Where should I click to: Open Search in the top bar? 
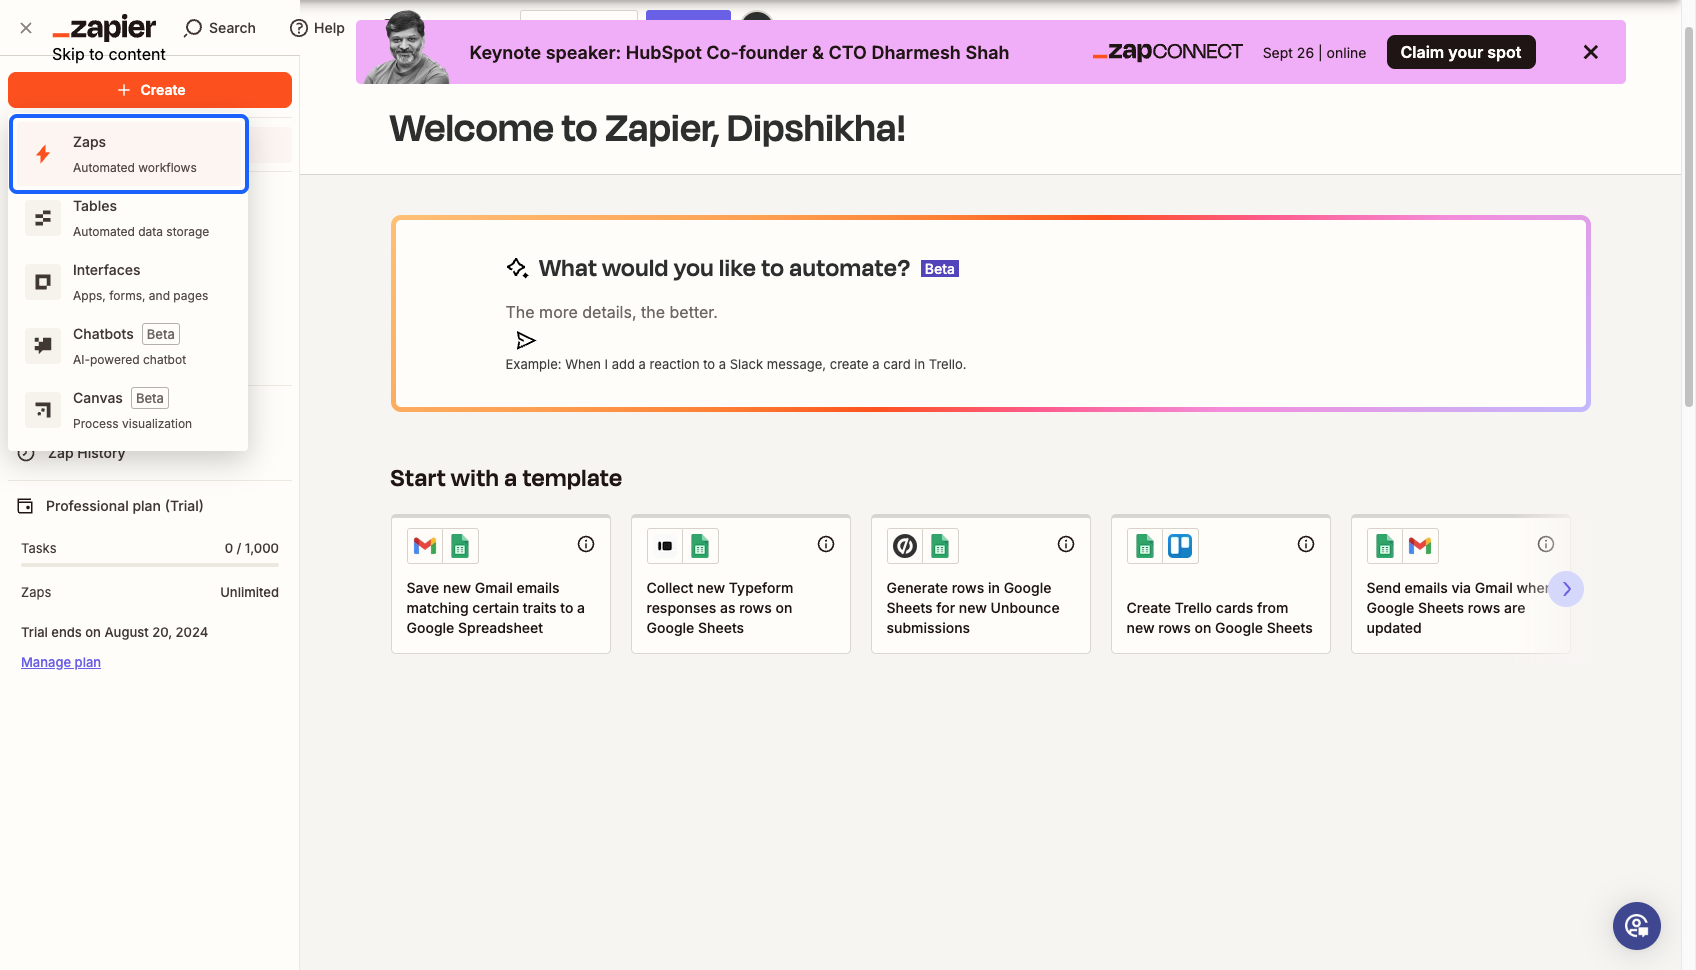click(x=220, y=28)
